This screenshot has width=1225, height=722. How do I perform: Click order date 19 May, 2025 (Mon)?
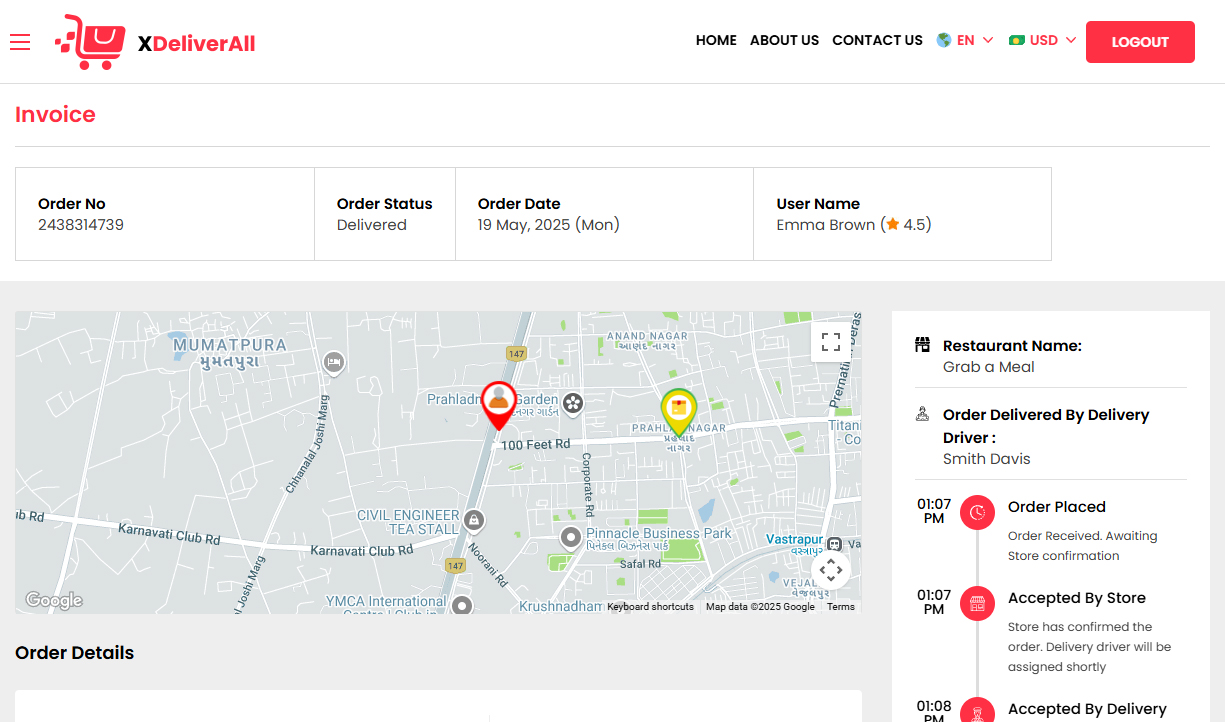pyautogui.click(x=549, y=225)
